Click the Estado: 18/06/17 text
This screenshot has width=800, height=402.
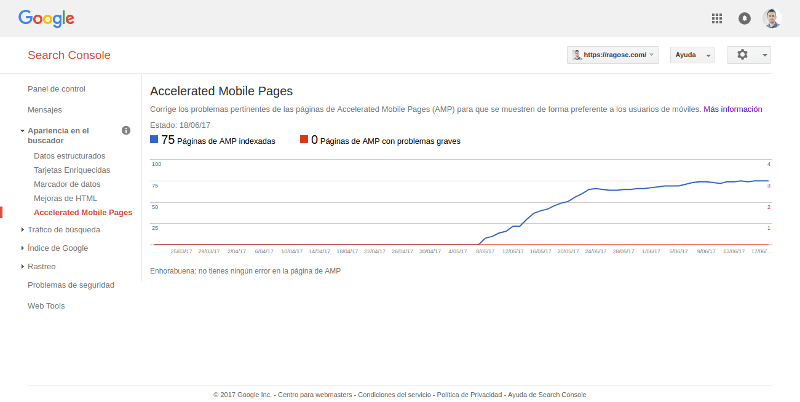click(181, 125)
